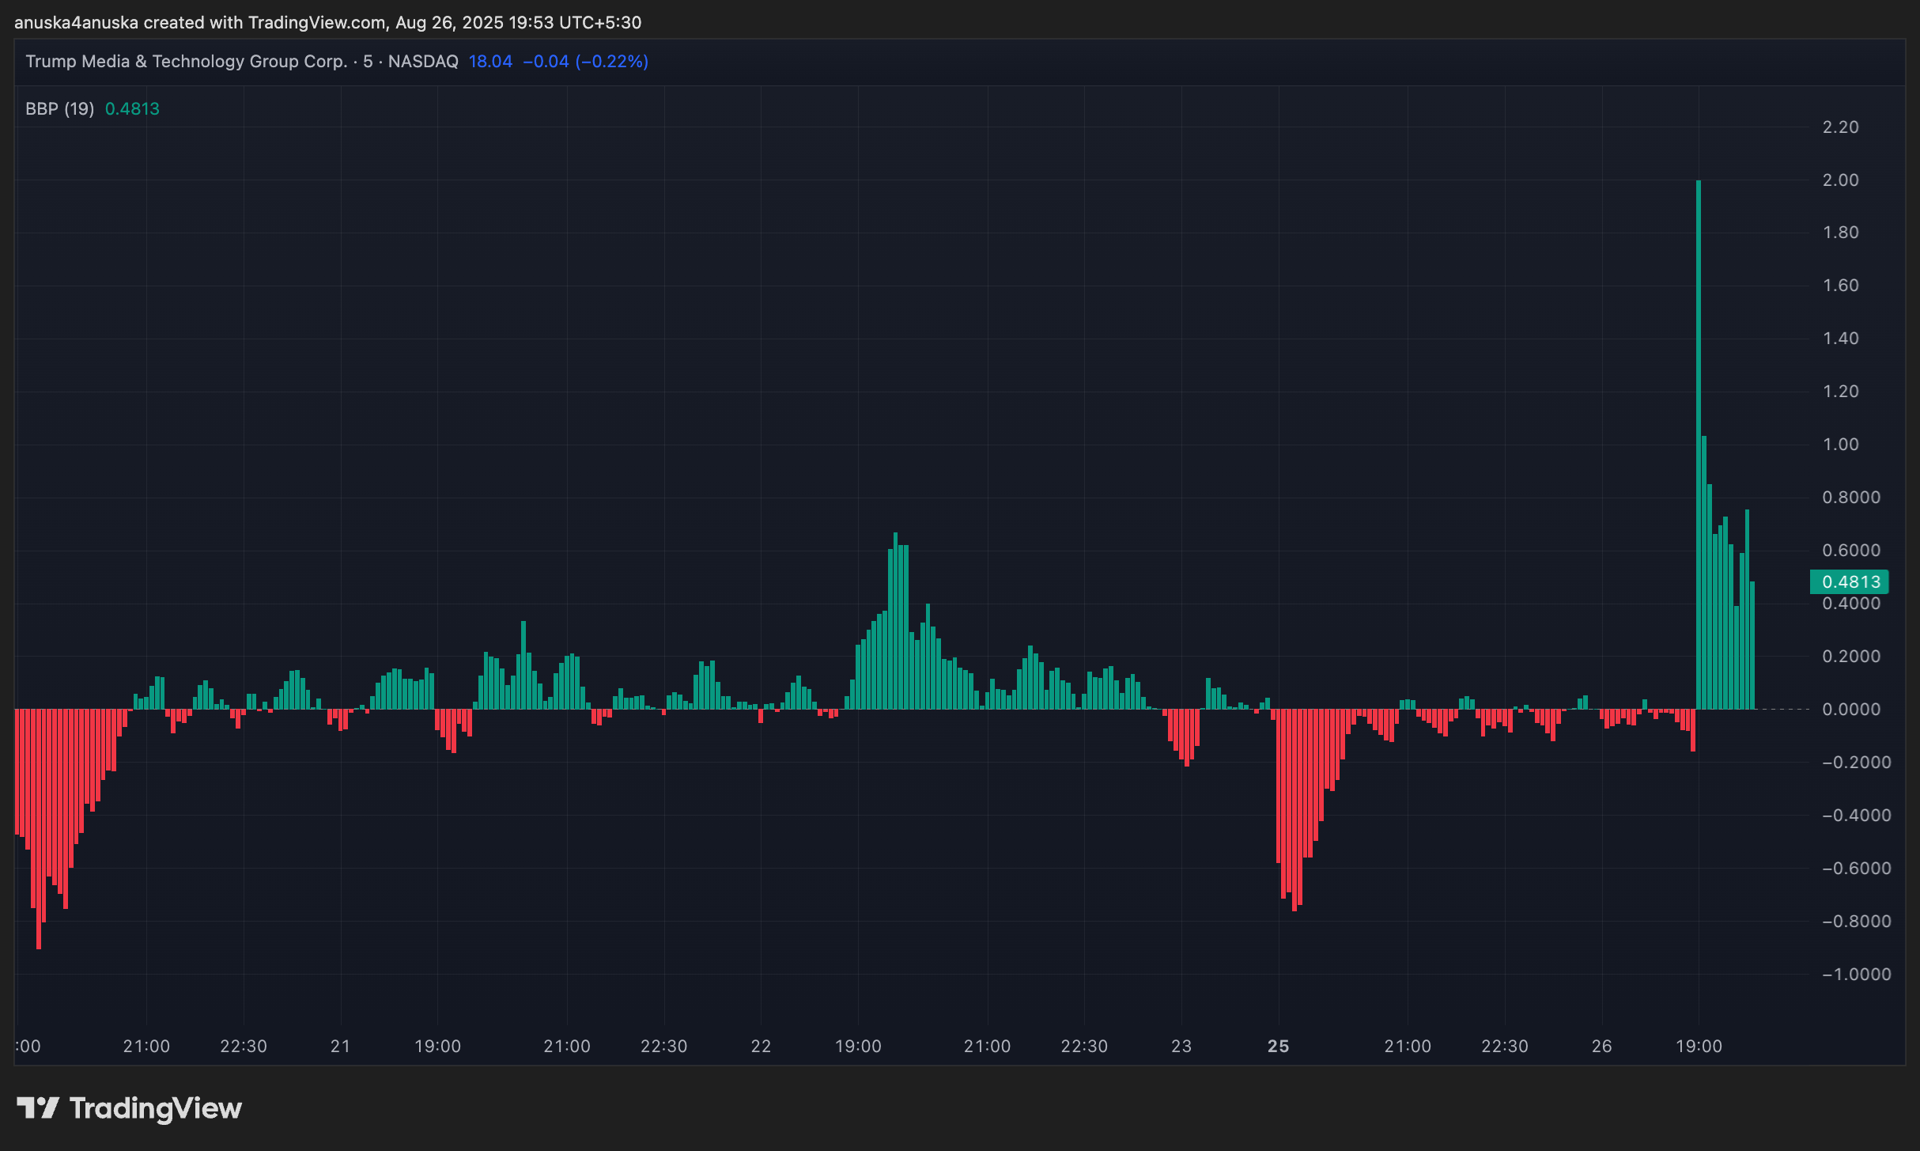Screen dimensions: 1920x1151
Task: Click the lowest red bar at chart left
Action: click(38, 829)
